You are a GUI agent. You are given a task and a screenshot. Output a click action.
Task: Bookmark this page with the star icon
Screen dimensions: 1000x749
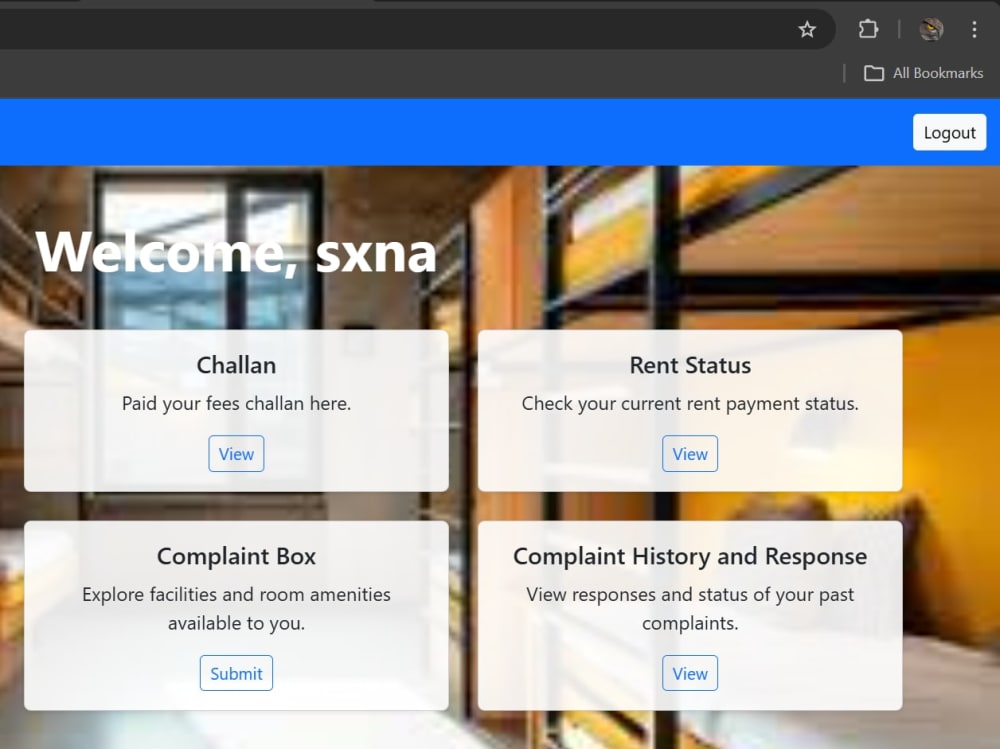tap(807, 29)
